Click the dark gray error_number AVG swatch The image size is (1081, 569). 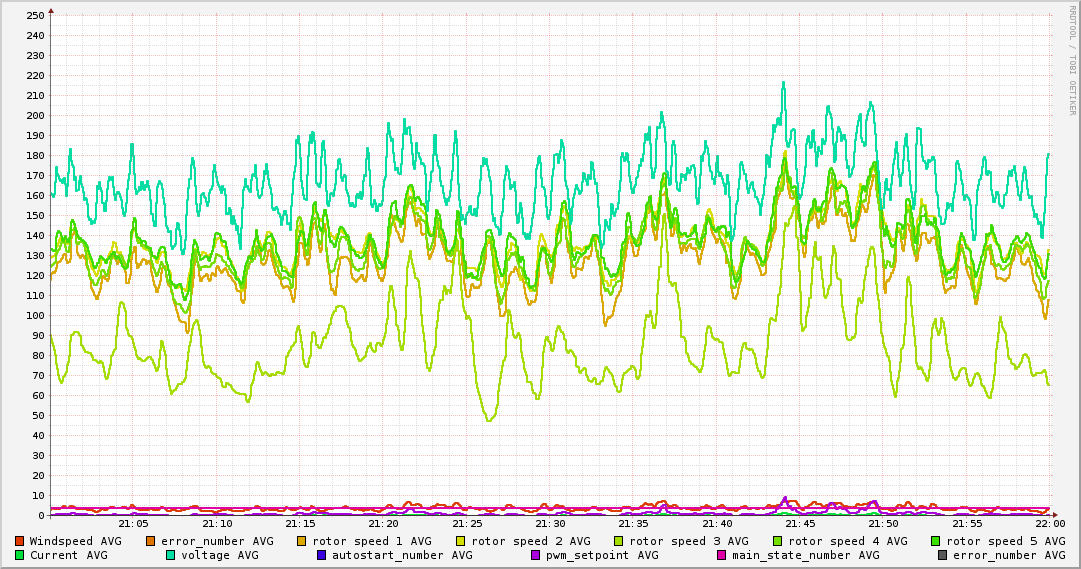pos(942,555)
